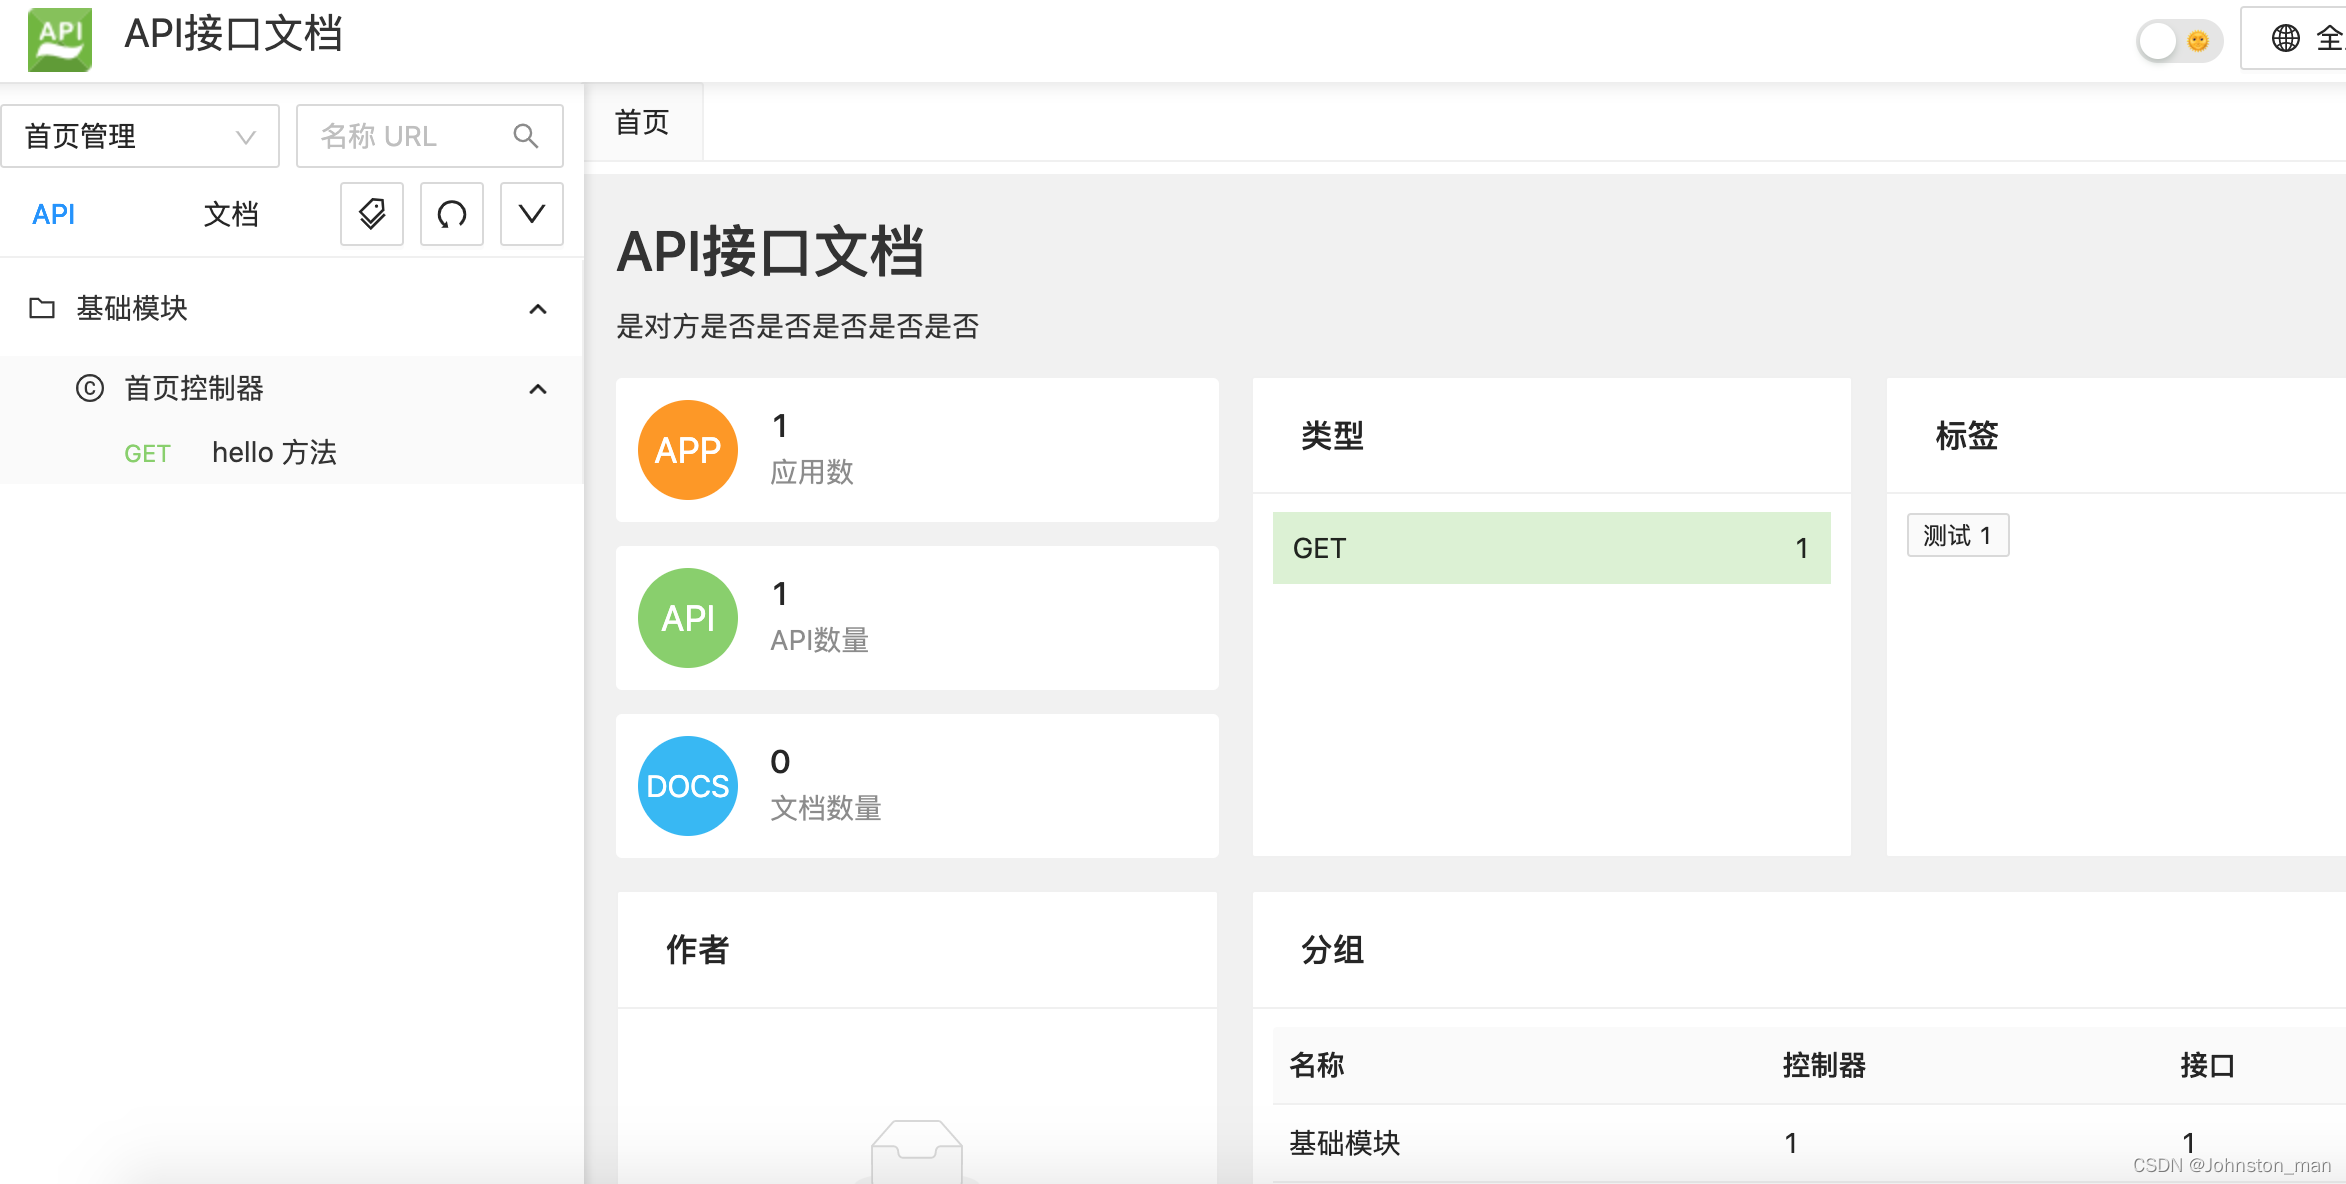Click the API logo icon
This screenshot has width=2346, height=1184.
[60, 40]
